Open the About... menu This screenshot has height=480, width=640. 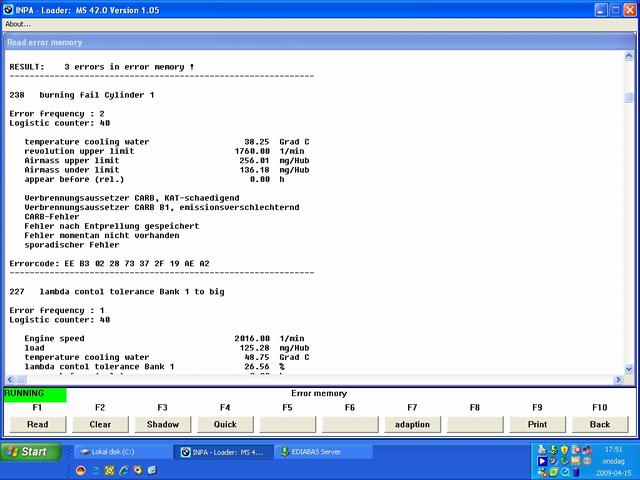(x=18, y=24)
